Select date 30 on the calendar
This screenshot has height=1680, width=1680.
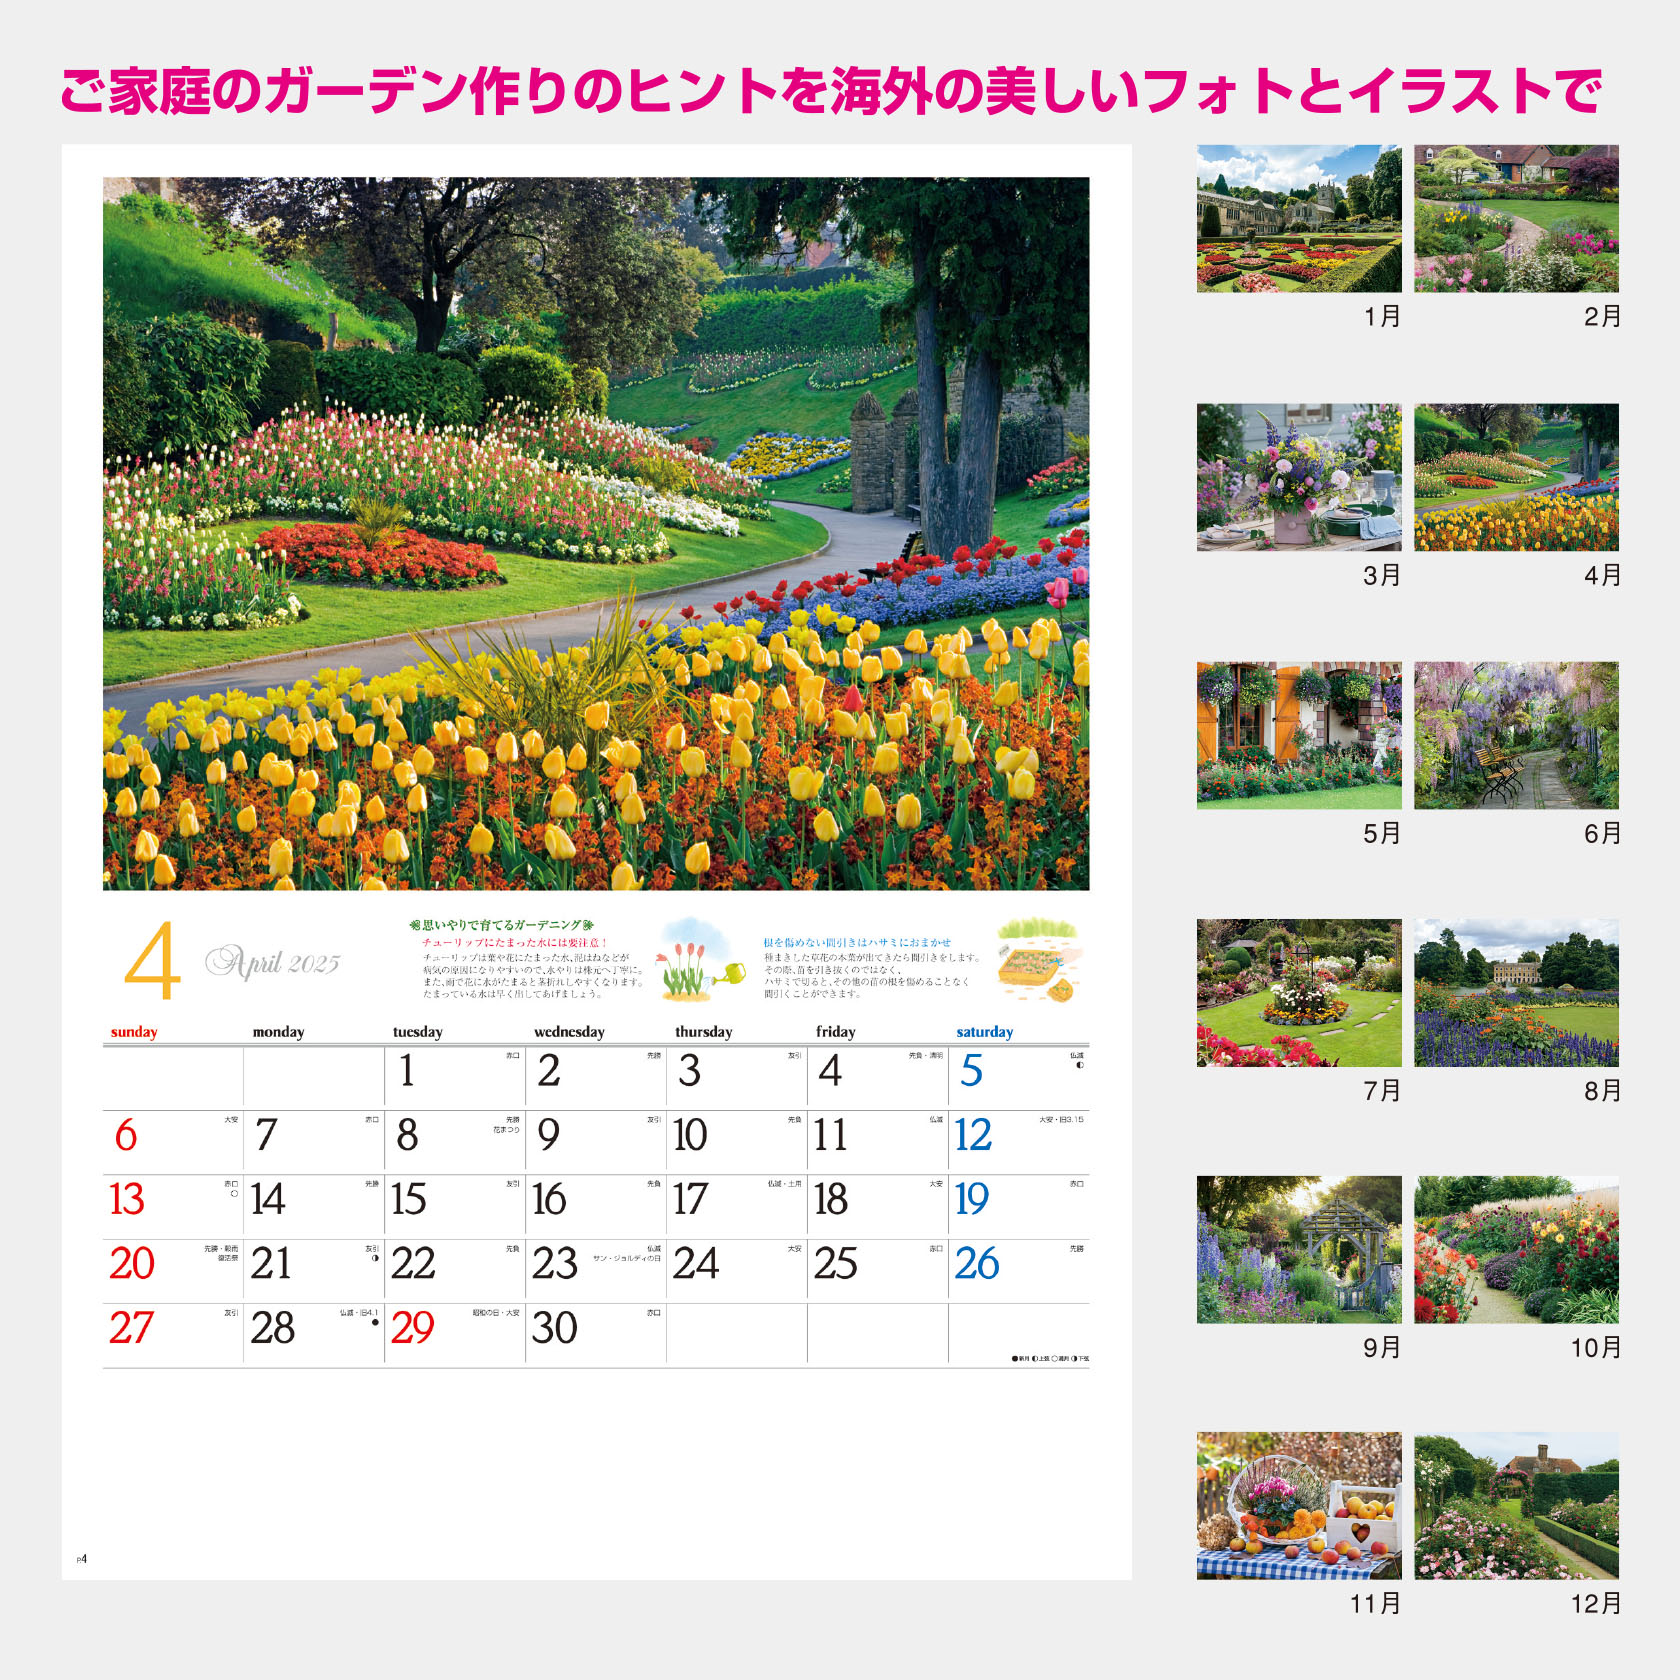click(x=555, y=1328)
